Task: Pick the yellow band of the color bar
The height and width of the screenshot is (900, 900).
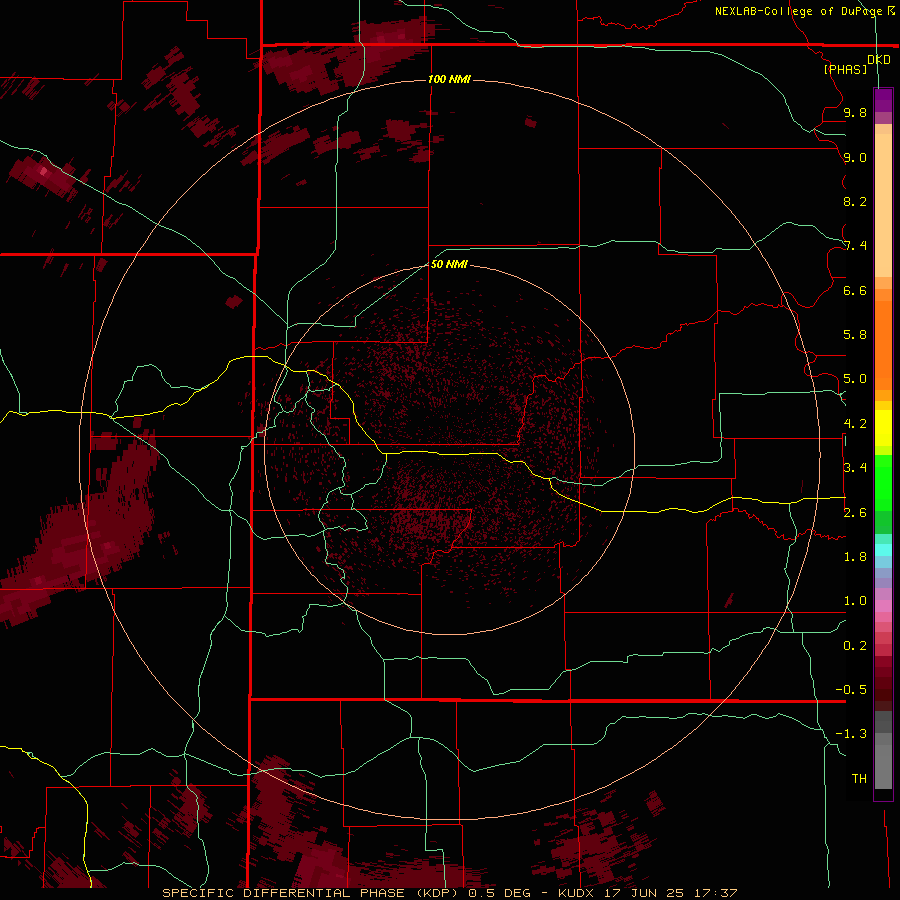Action: click(883, 428)
